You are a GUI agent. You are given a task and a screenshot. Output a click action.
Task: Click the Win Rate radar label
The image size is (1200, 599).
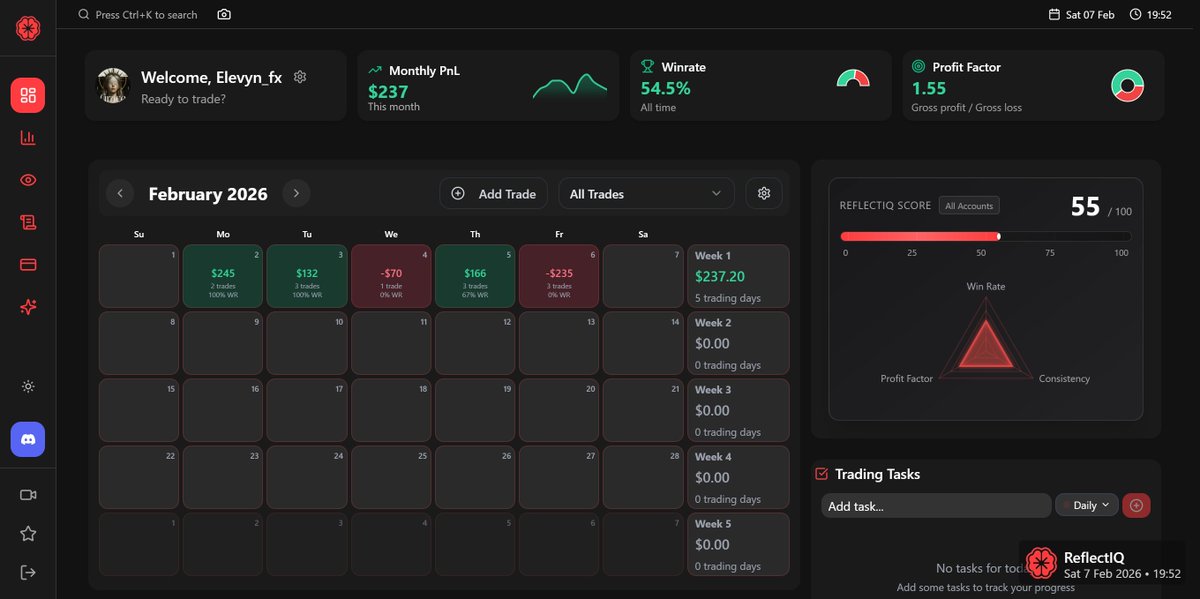986,287
